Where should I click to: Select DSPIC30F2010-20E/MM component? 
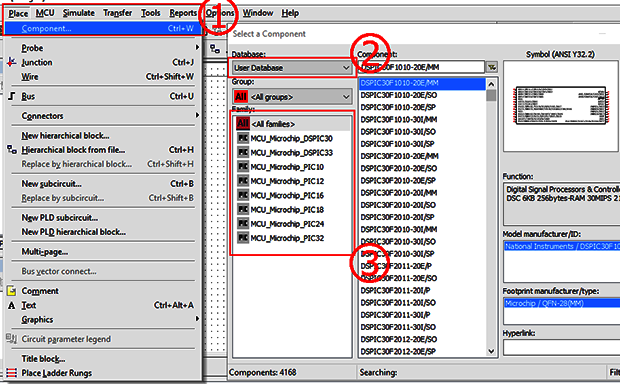click(422, 156)
